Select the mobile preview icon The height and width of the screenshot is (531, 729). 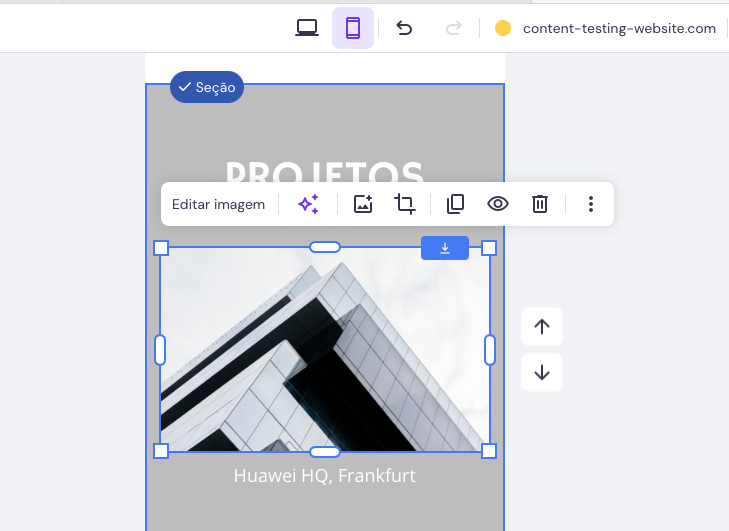click(353, 28)
